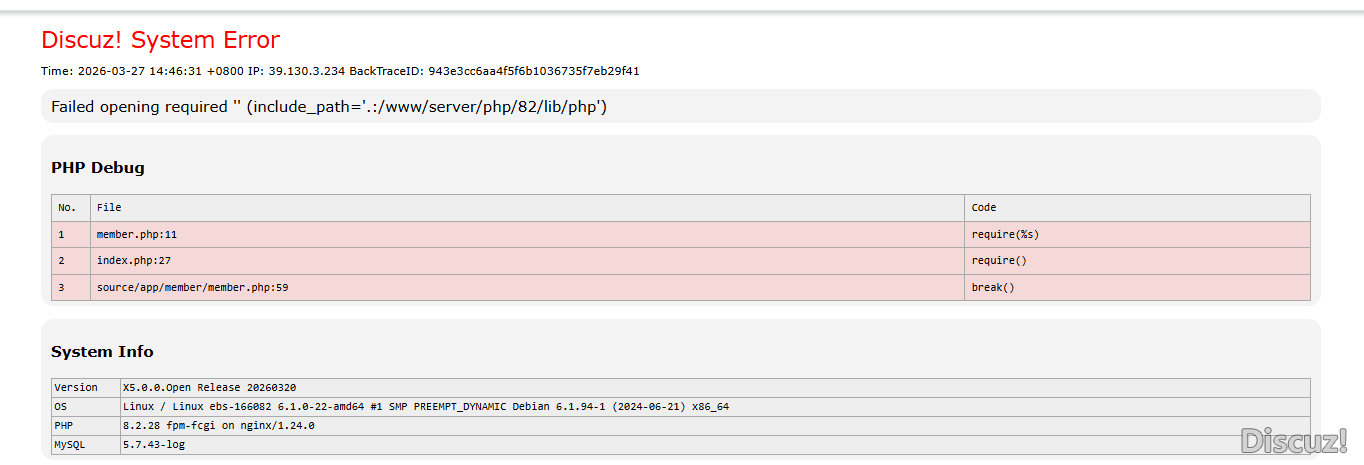This screenshot has height=465, width=1364.
Task: Click the "Code" column header
Action: [x=984, y=208]
